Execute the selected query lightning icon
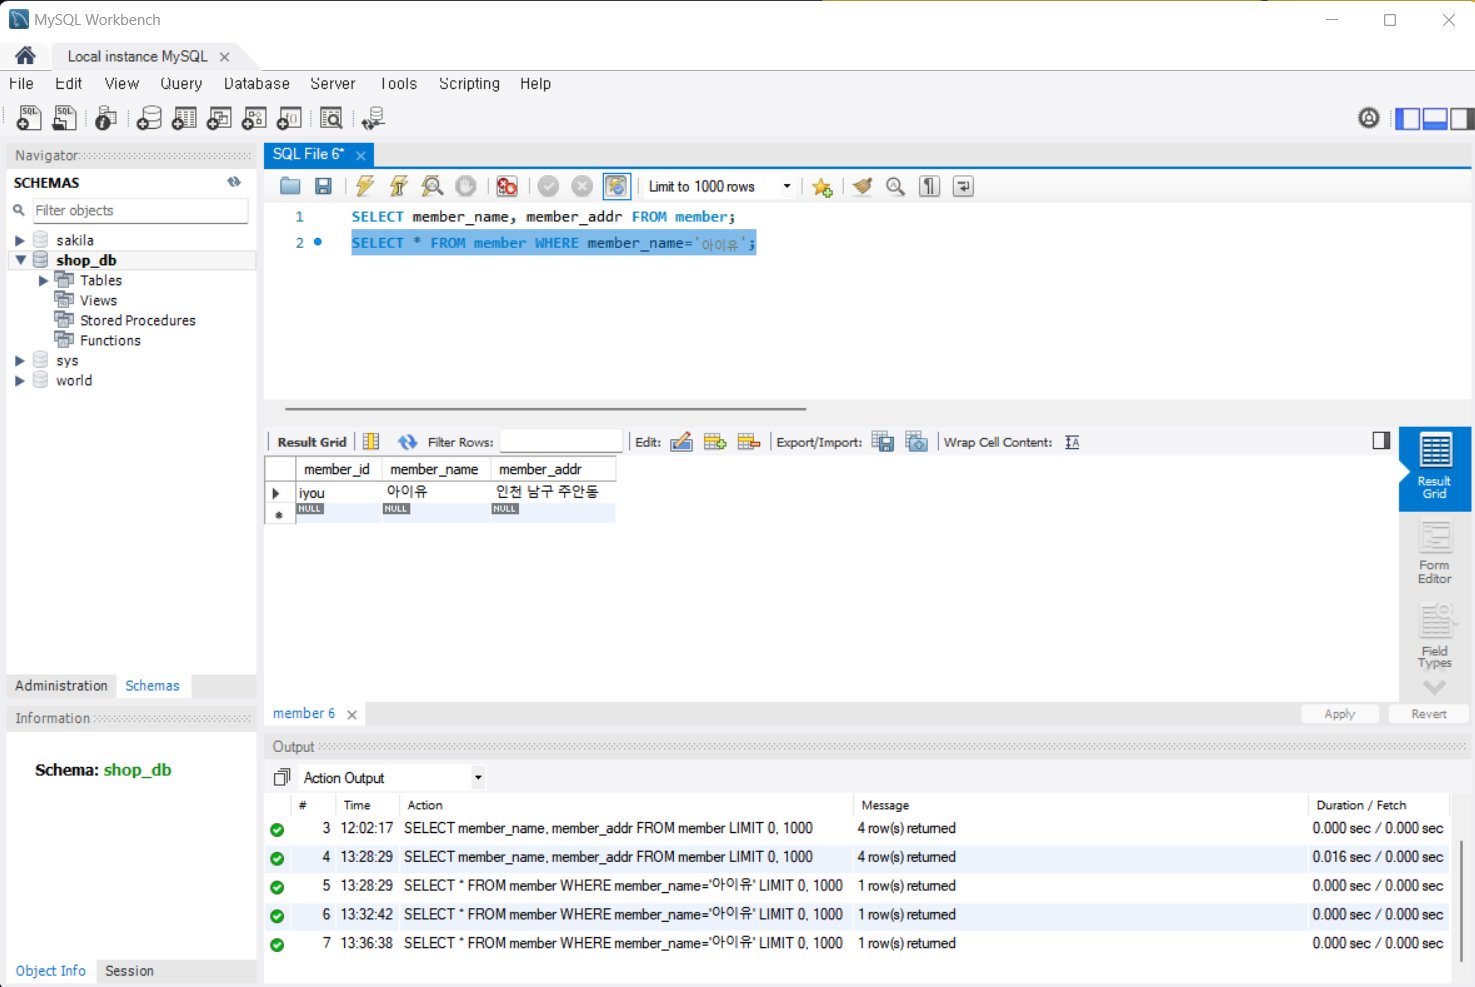 tap(365, 186)
